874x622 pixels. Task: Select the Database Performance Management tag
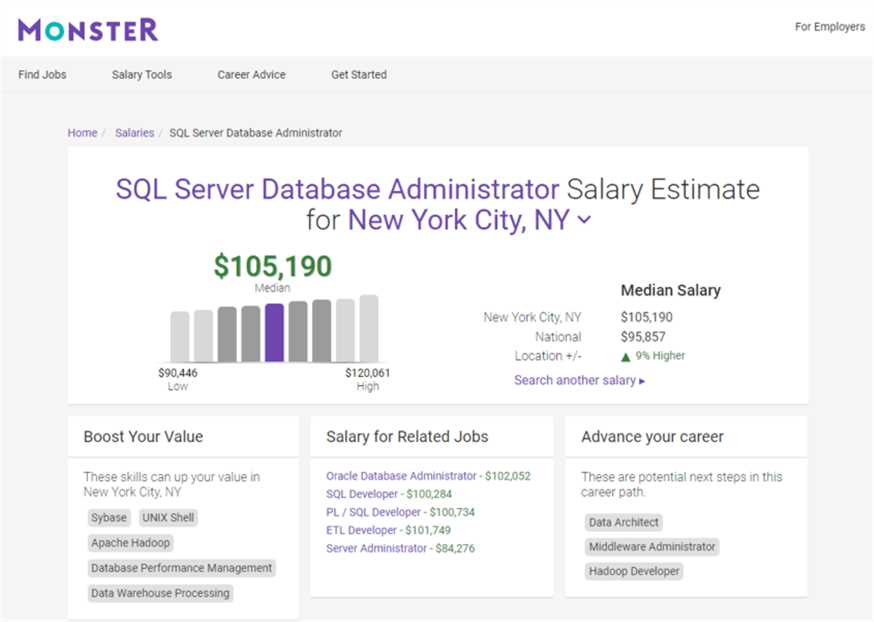[182, 568]
